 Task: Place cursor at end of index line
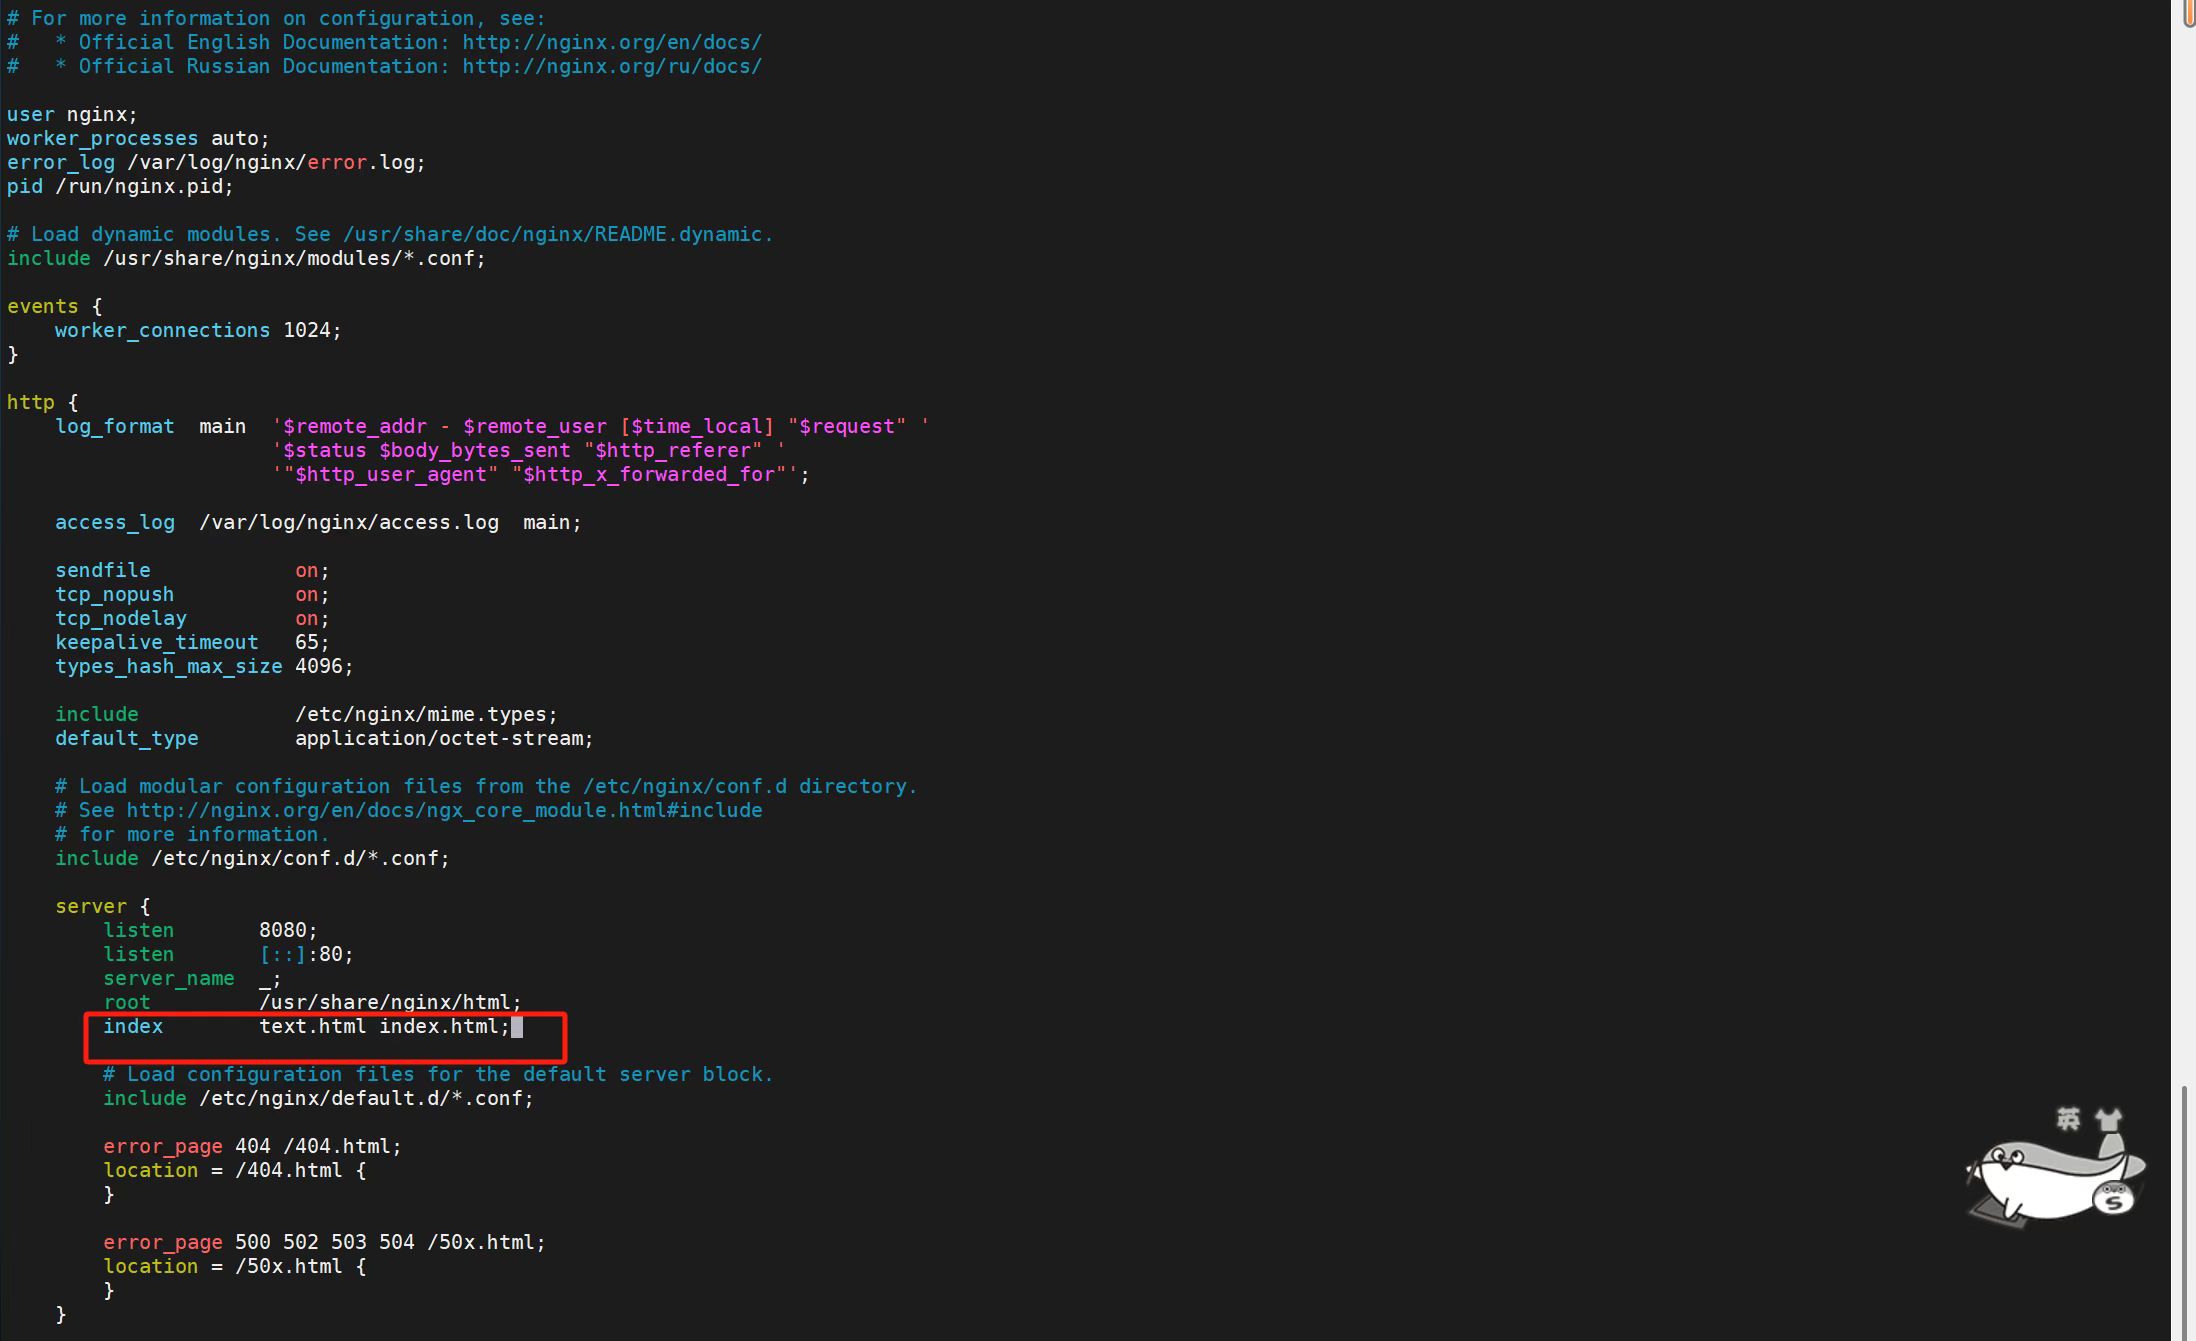516,1027
